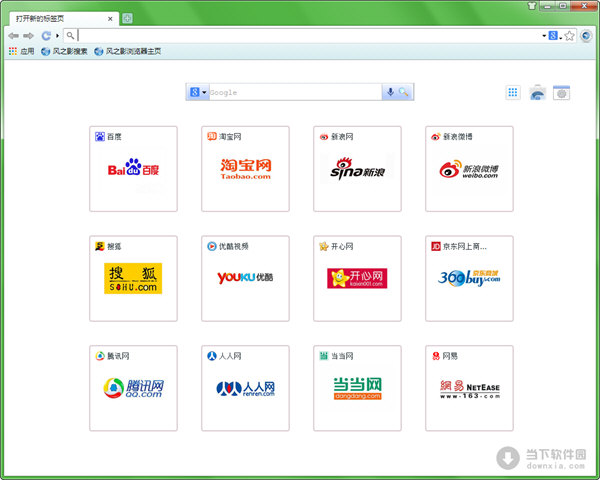The image size is (600, 480).
Task: Open the 优酷视频 Youku tile
Action: coord(245,279)
